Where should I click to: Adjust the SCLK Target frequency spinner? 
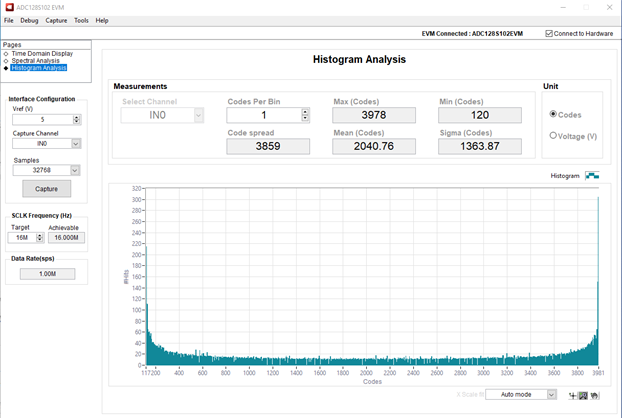click(x=40, y=238)
